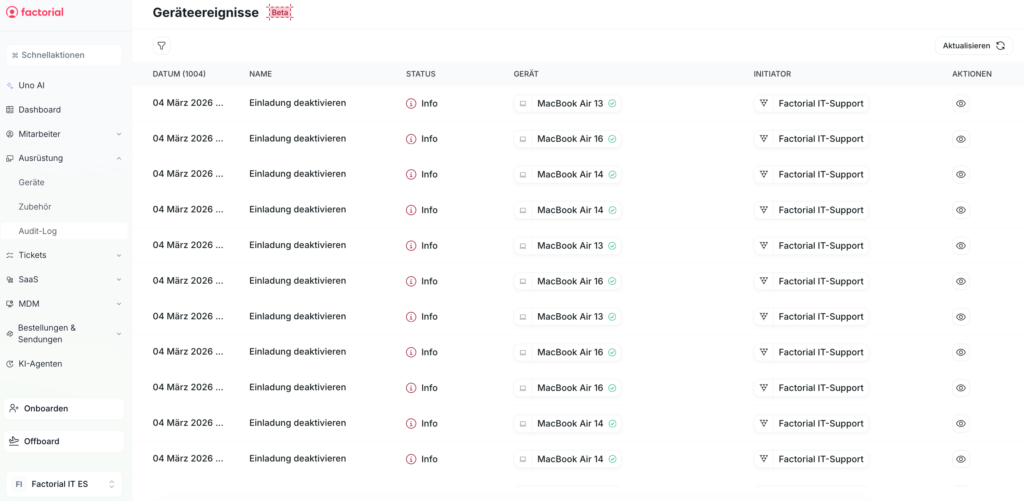Image resolution: width=1024 pixels, height=501 pixels.
Task: Click the laptop icon of the first MacBook Air 13
Action: click(522, 103)
